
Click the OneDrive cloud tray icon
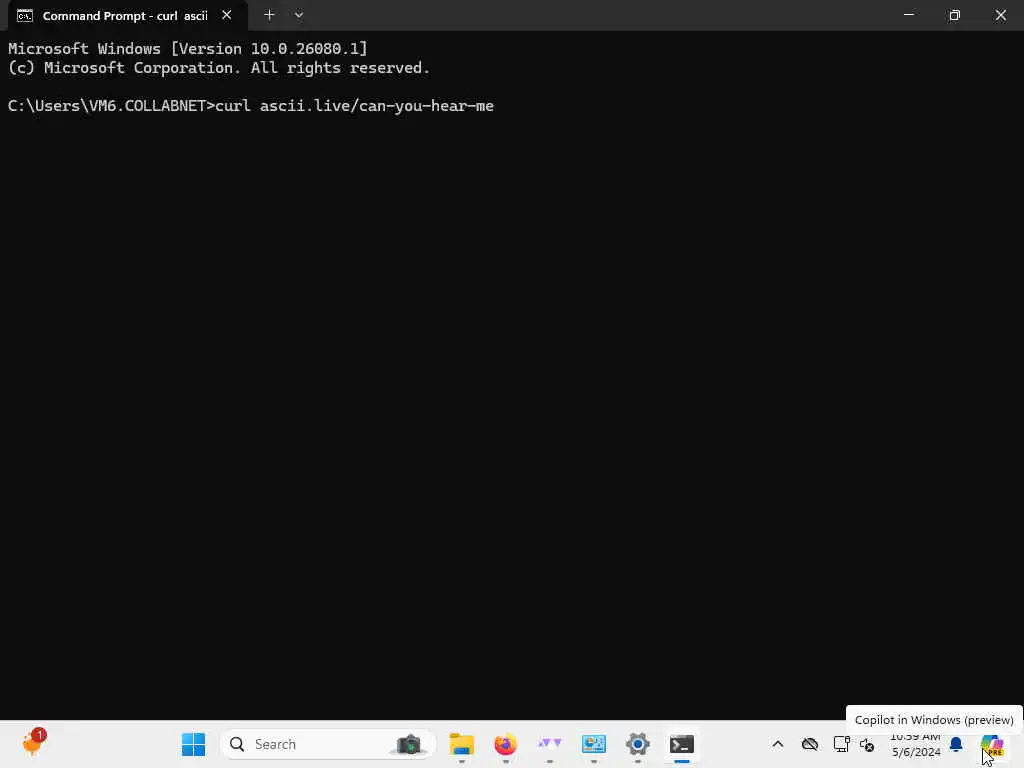(810, 744)
